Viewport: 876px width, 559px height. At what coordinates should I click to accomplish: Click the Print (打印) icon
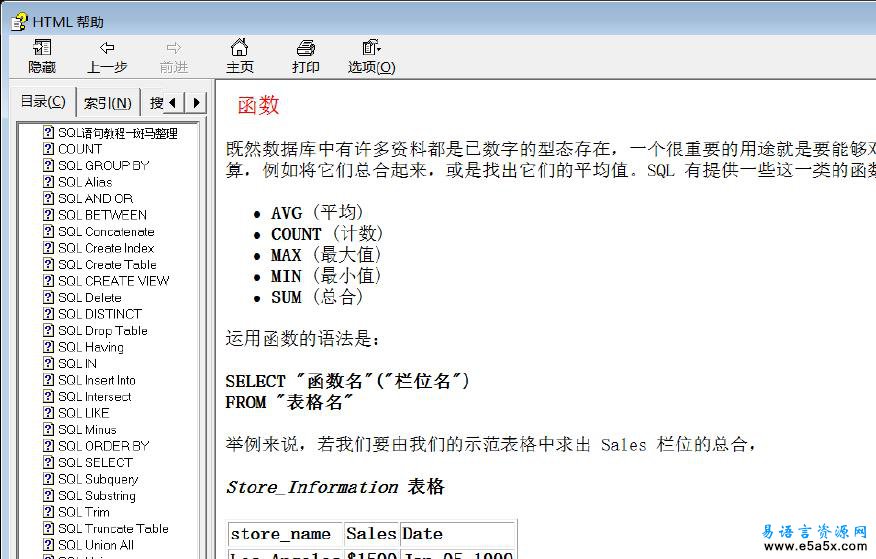point(306,48)
